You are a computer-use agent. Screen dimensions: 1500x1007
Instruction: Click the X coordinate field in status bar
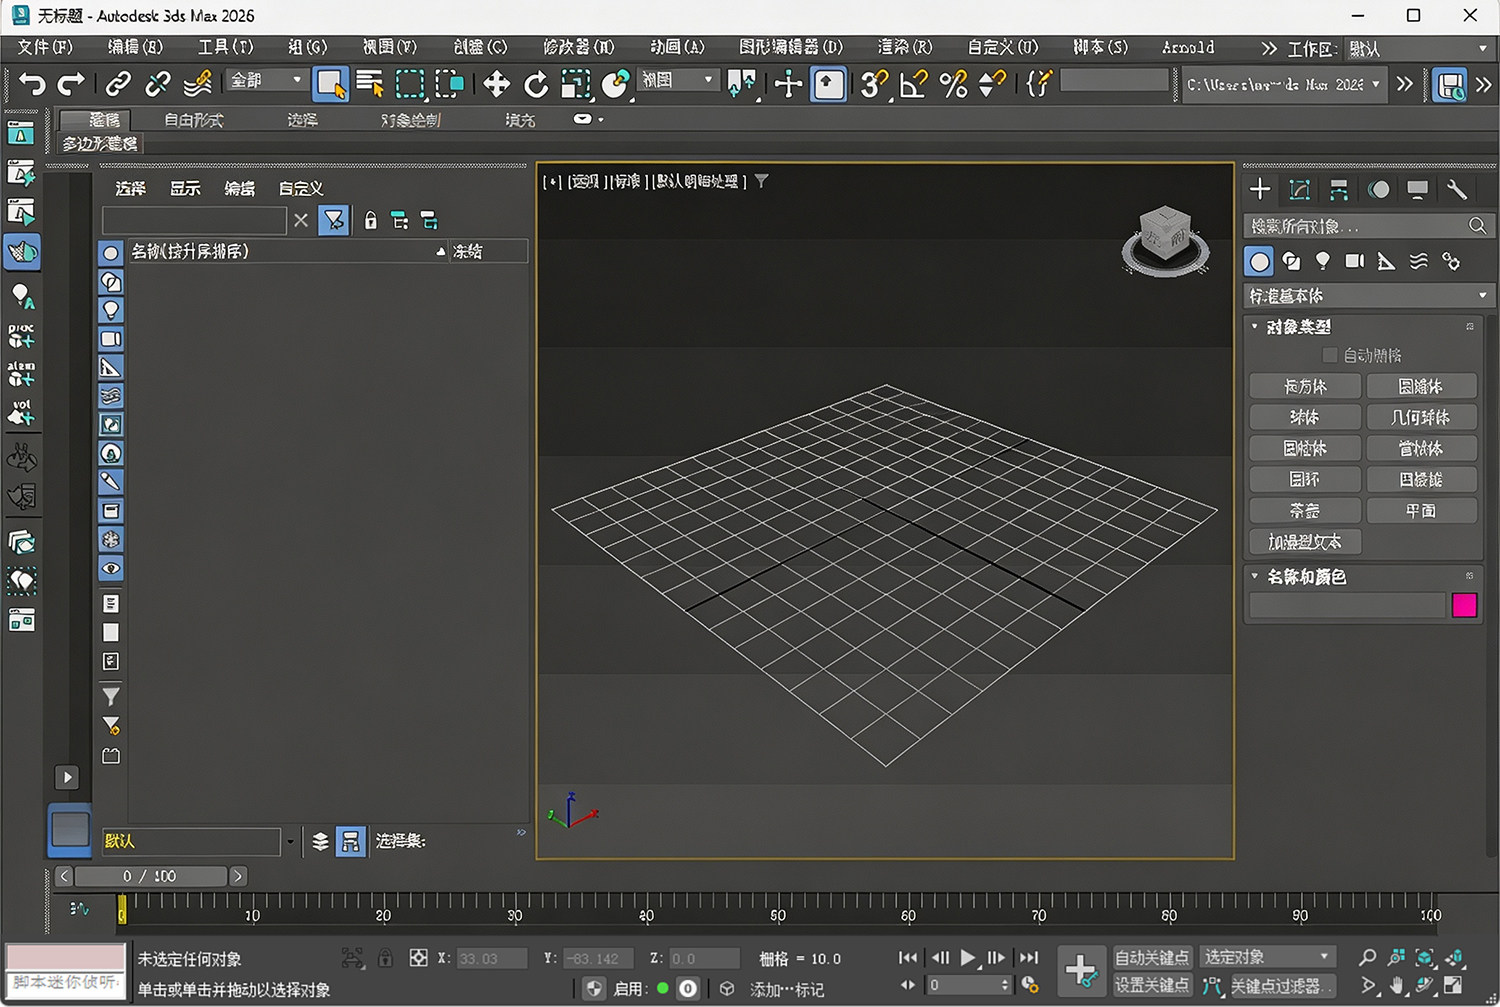[491, 958]
